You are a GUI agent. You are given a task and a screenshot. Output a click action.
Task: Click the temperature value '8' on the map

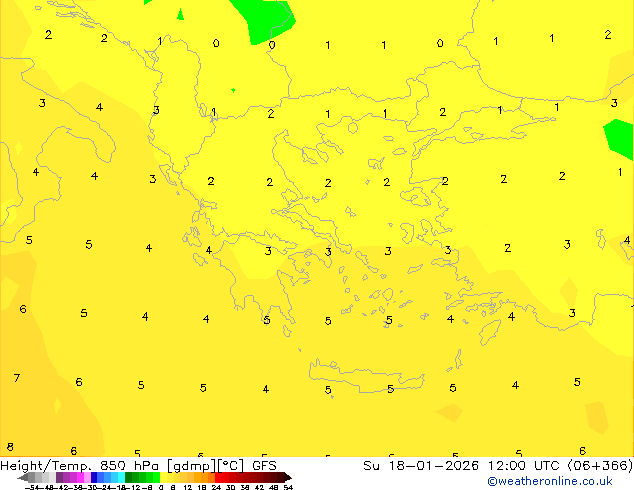pos(10,447)
